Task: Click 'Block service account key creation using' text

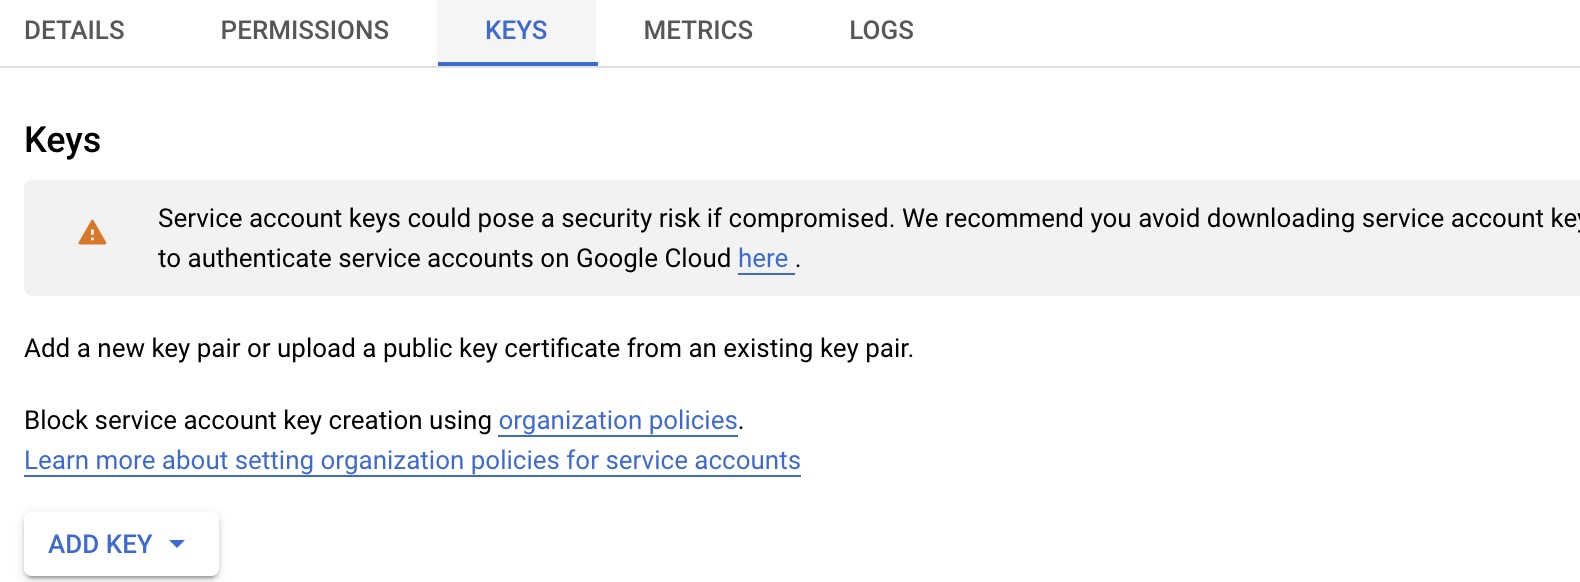Action: pos(258,420)
